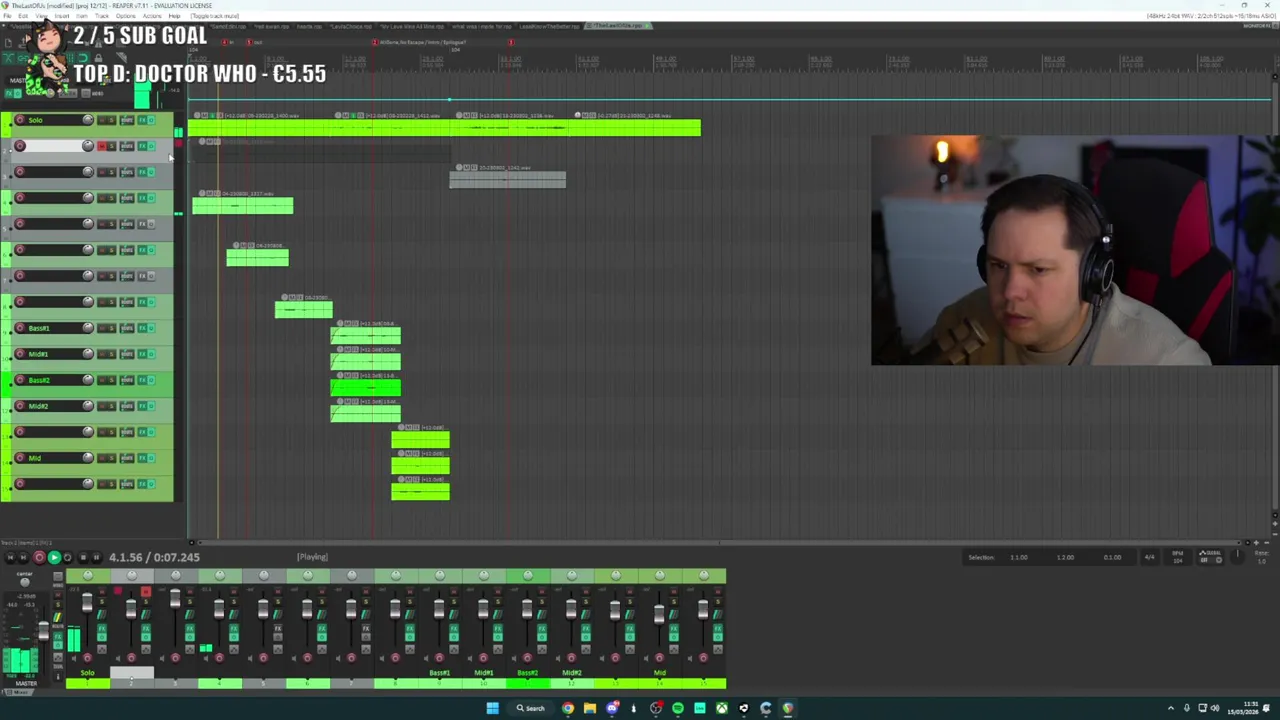Click the master mixer volume fader
Image resolution: width=1280 pixels, height=720 pixels.
point(43,631)
